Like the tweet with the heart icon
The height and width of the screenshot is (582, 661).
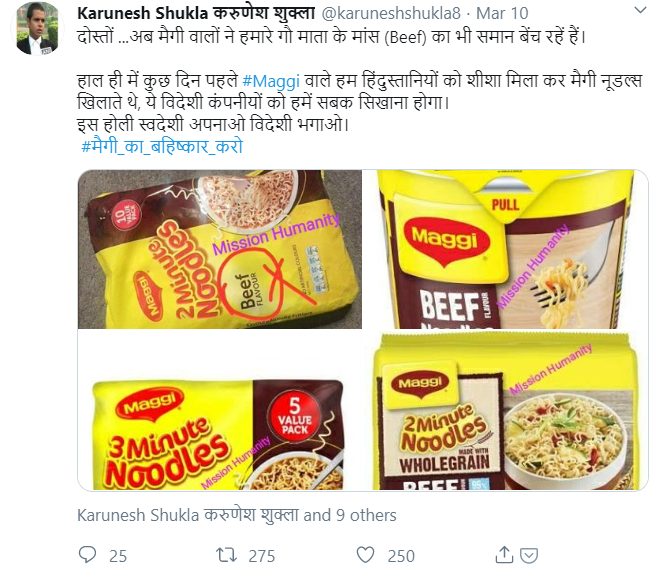[365, 555]
